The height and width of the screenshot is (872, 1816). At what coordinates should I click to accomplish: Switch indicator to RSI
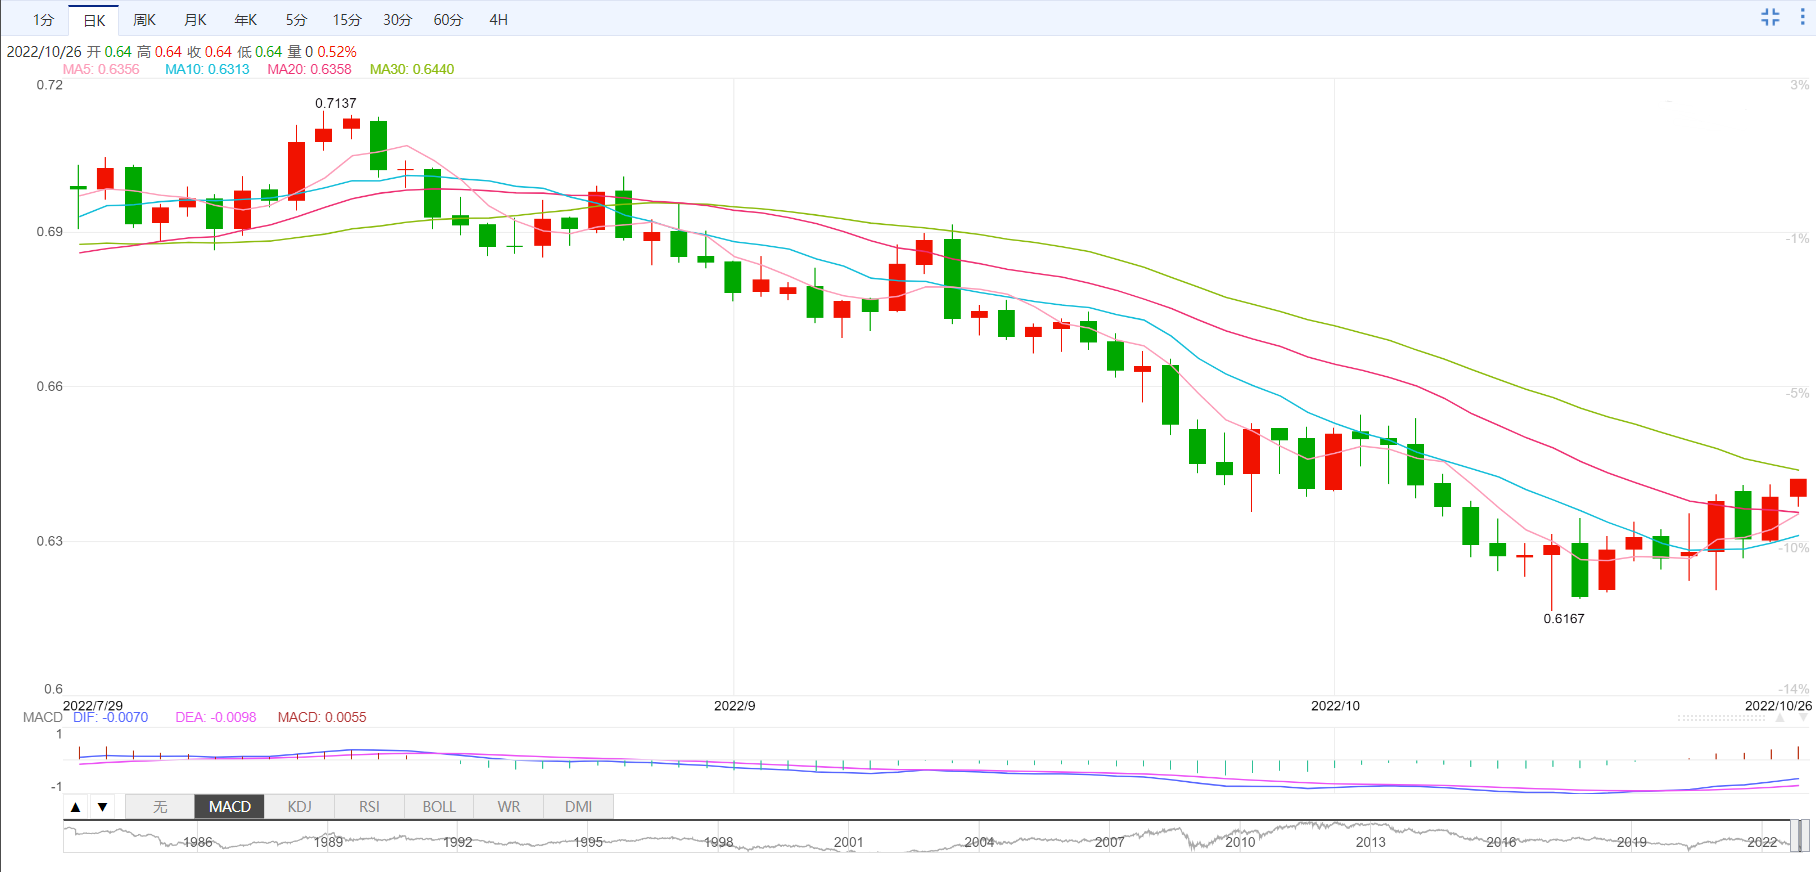coord(369,807)
